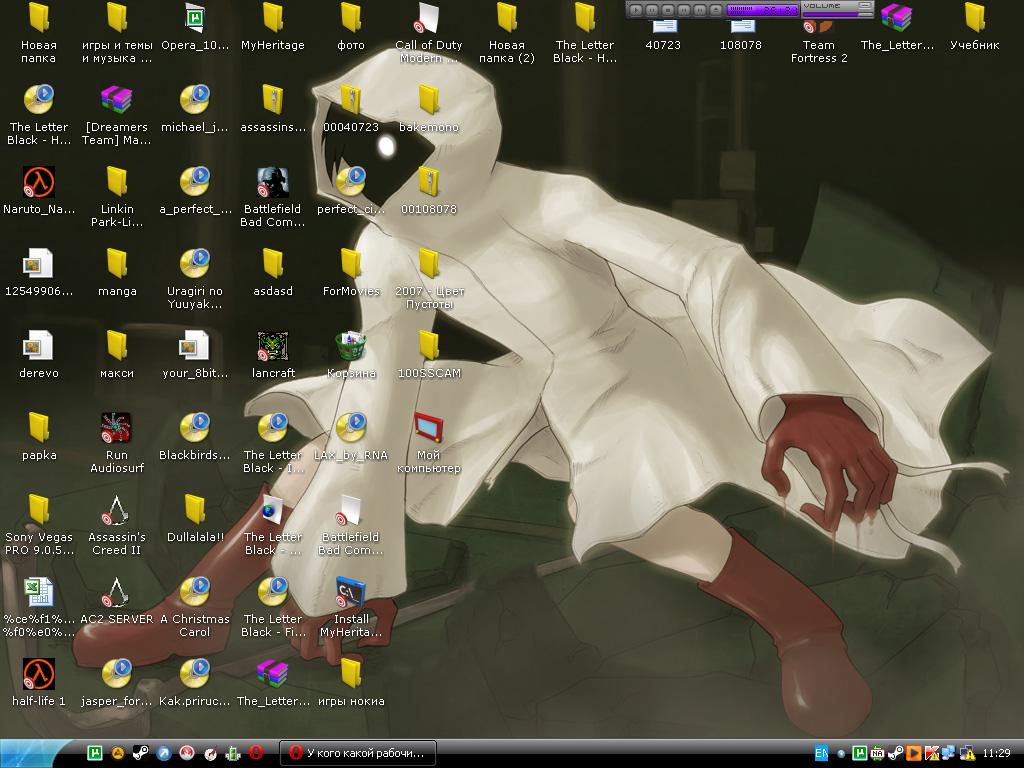Open the Корзина recycle bin

coord(350,347)
